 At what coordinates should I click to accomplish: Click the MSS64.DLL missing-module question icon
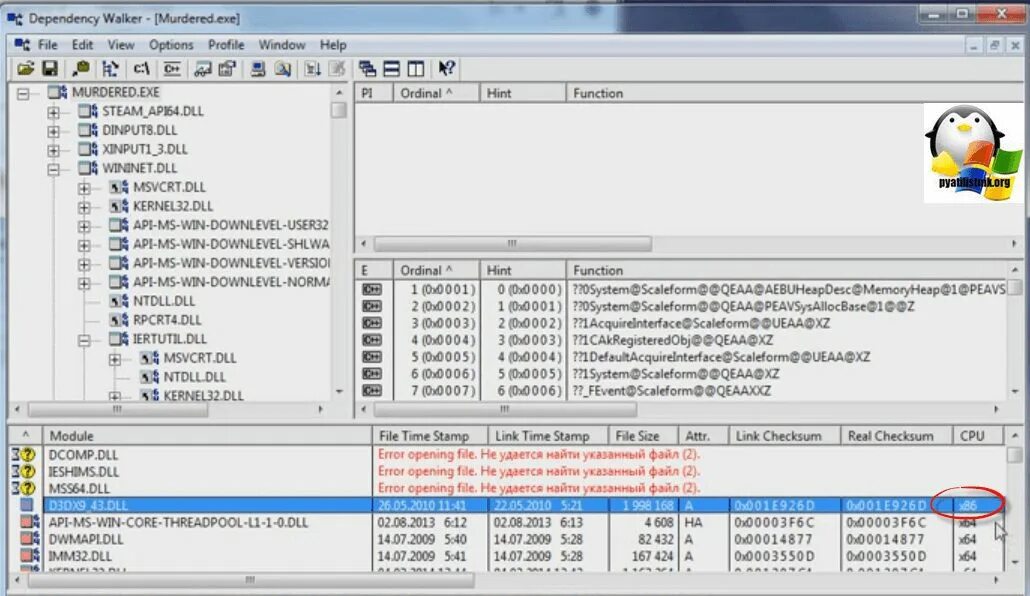point(24,488)
